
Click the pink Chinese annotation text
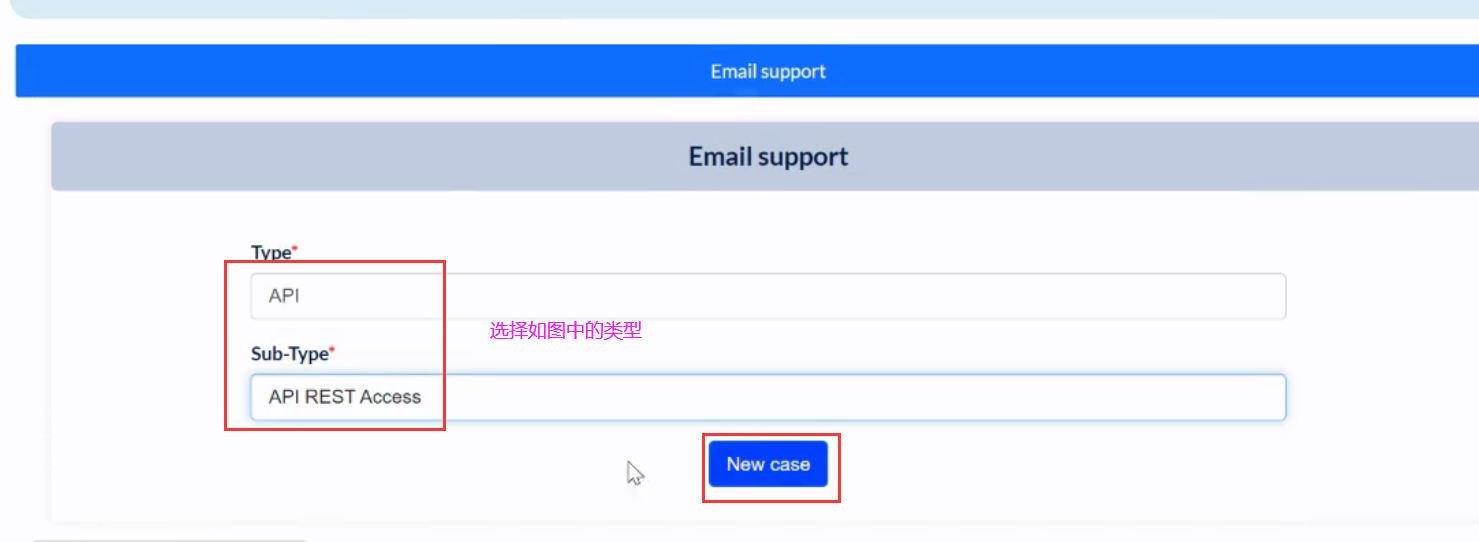pos(565,331)
